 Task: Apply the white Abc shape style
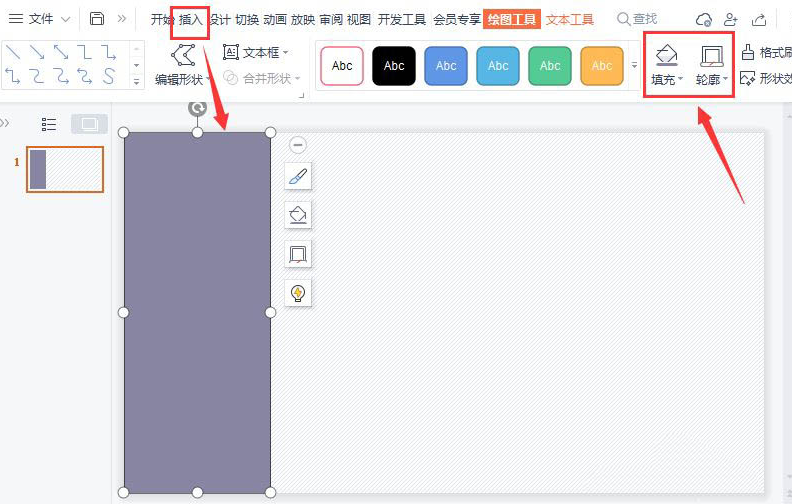(x=342, y=66)
